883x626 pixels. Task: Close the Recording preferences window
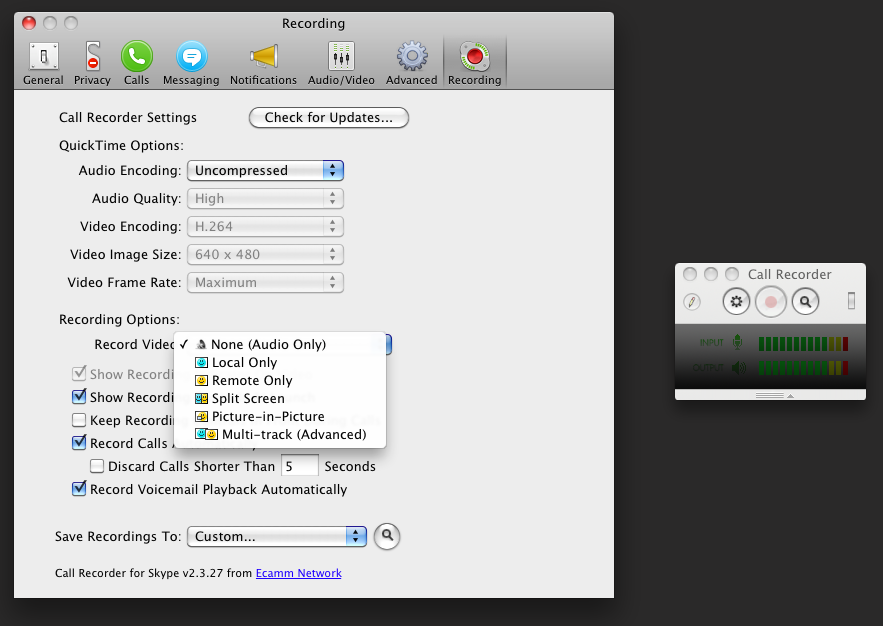29,23
